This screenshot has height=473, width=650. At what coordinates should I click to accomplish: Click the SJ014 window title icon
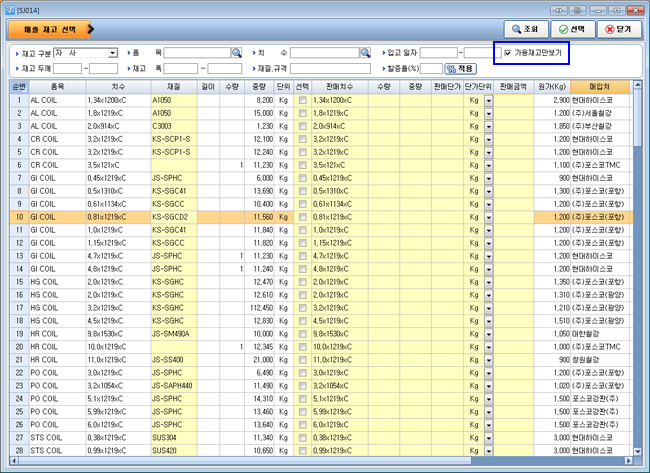point(10,10)
